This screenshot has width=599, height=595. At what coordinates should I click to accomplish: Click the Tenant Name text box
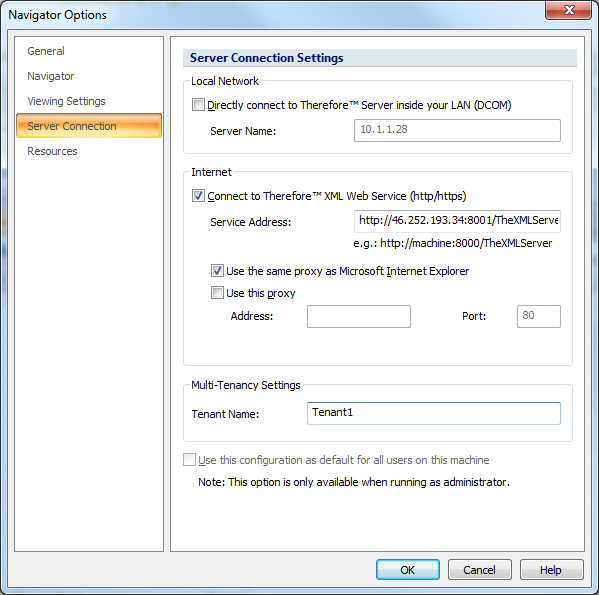tap(434, 413)
